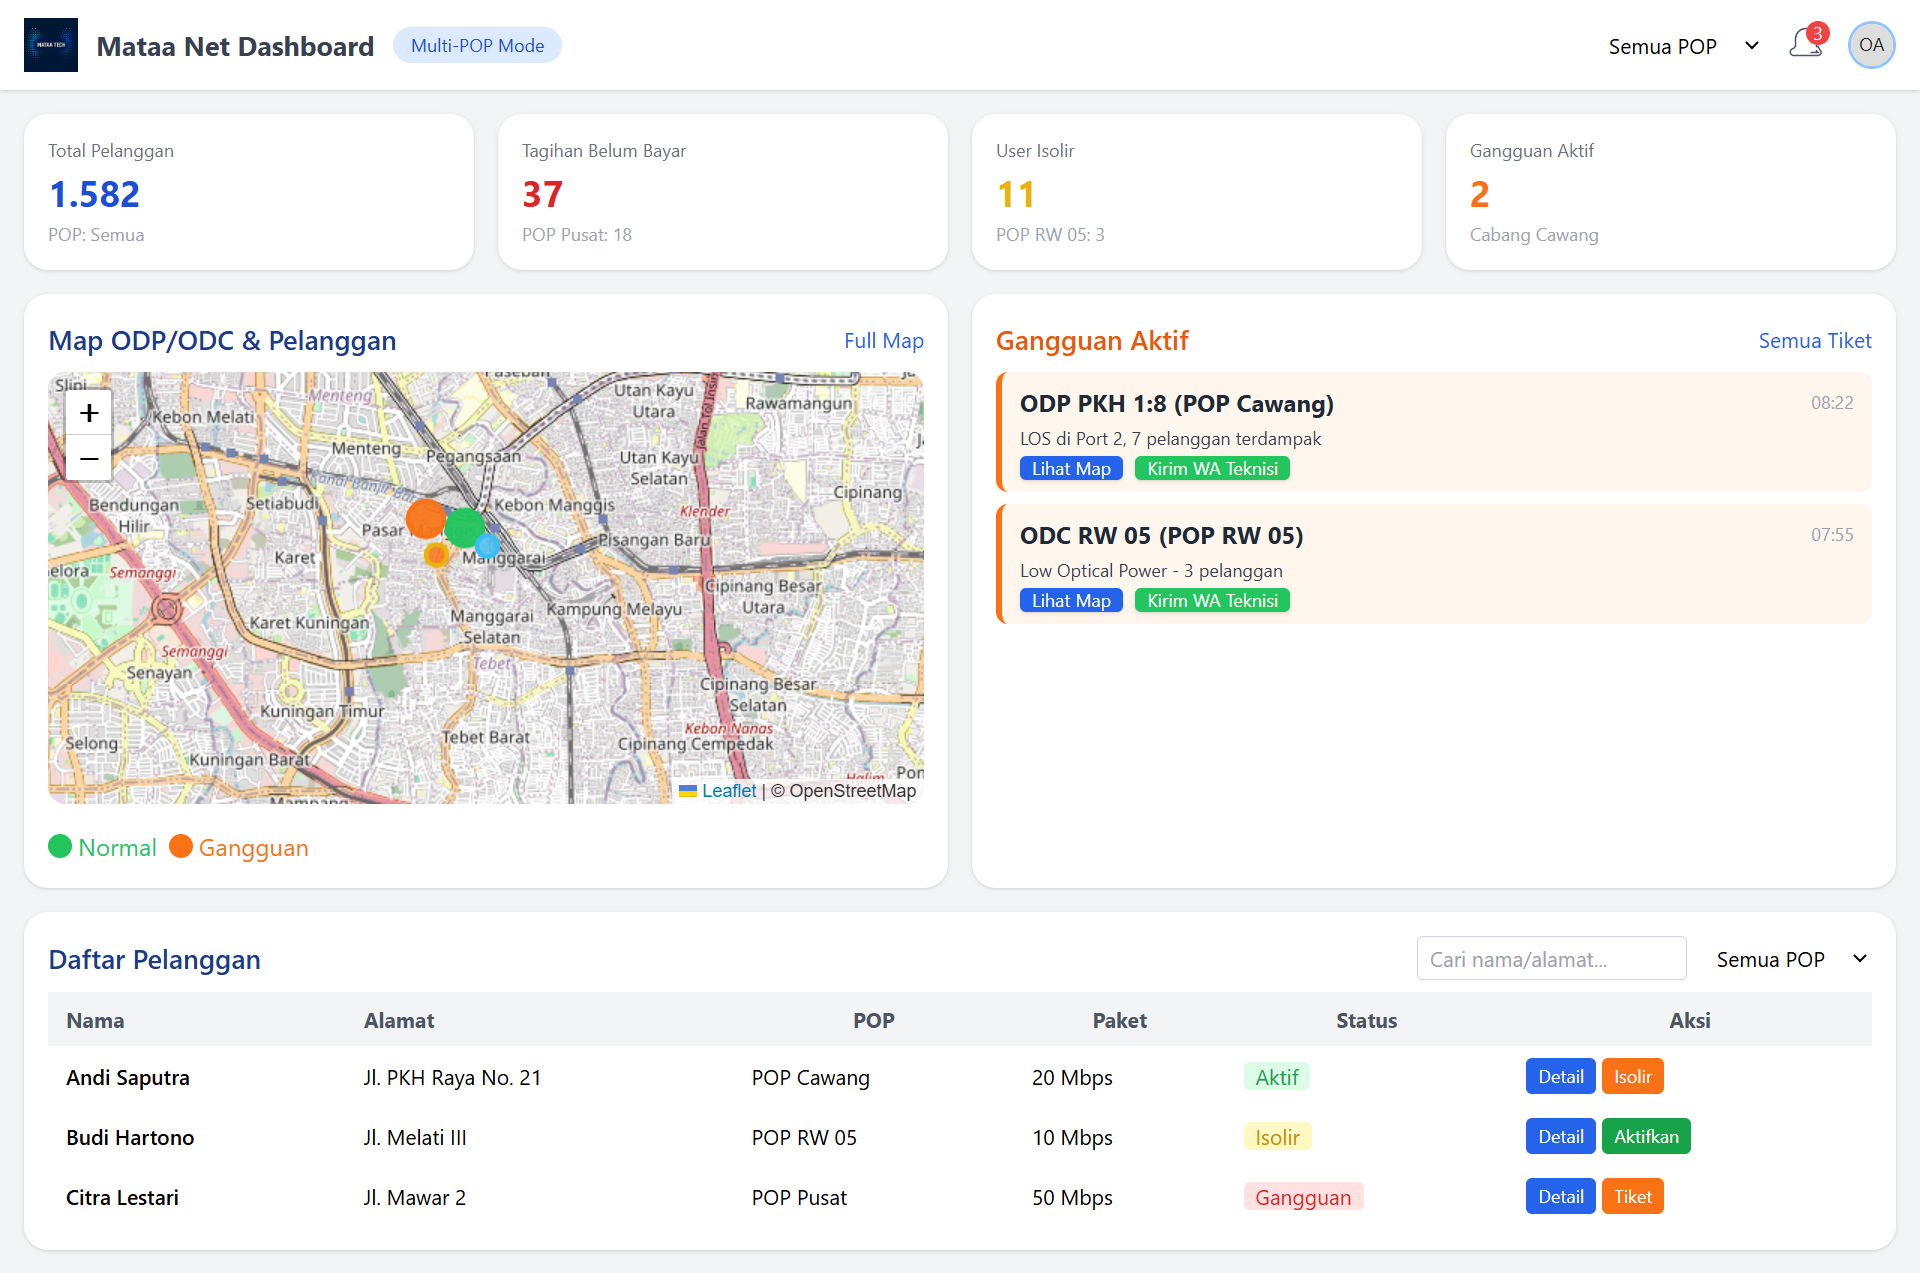Select the green Normal marker on the map

[x=464, y=529]
